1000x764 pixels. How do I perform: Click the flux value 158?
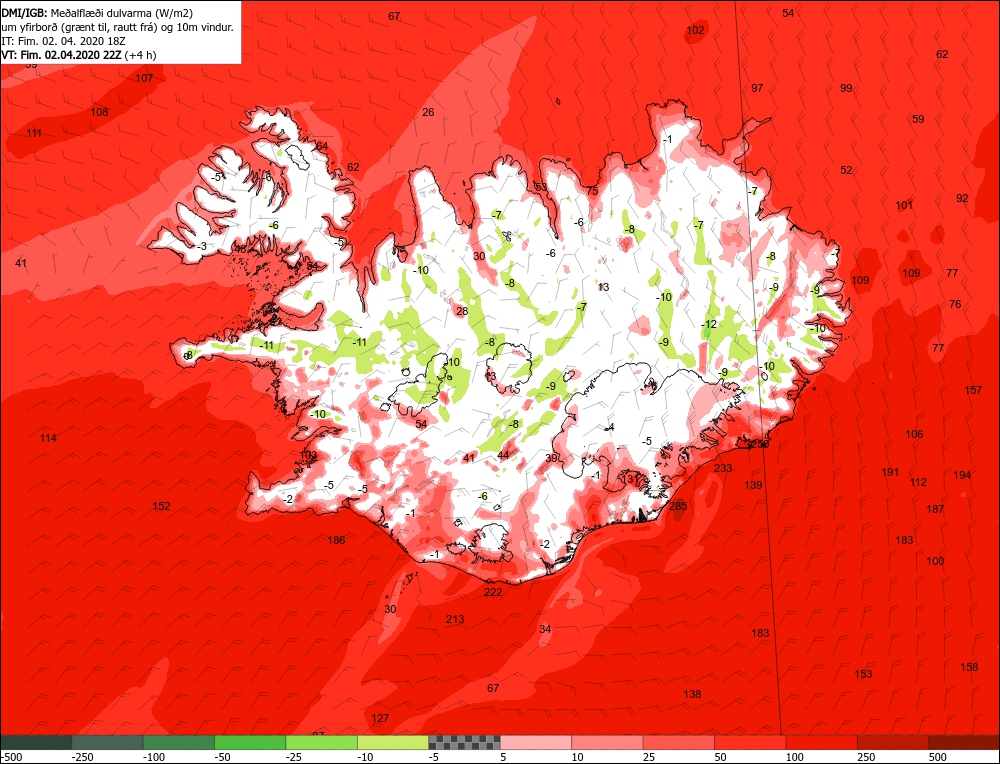(969, 666)
